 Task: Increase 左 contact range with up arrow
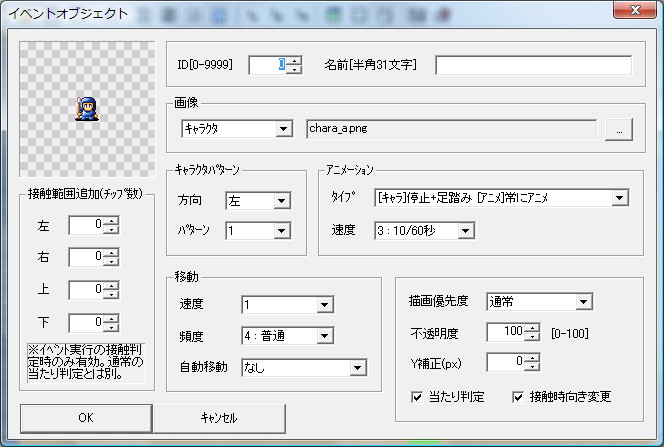click(x=112, y=221)
